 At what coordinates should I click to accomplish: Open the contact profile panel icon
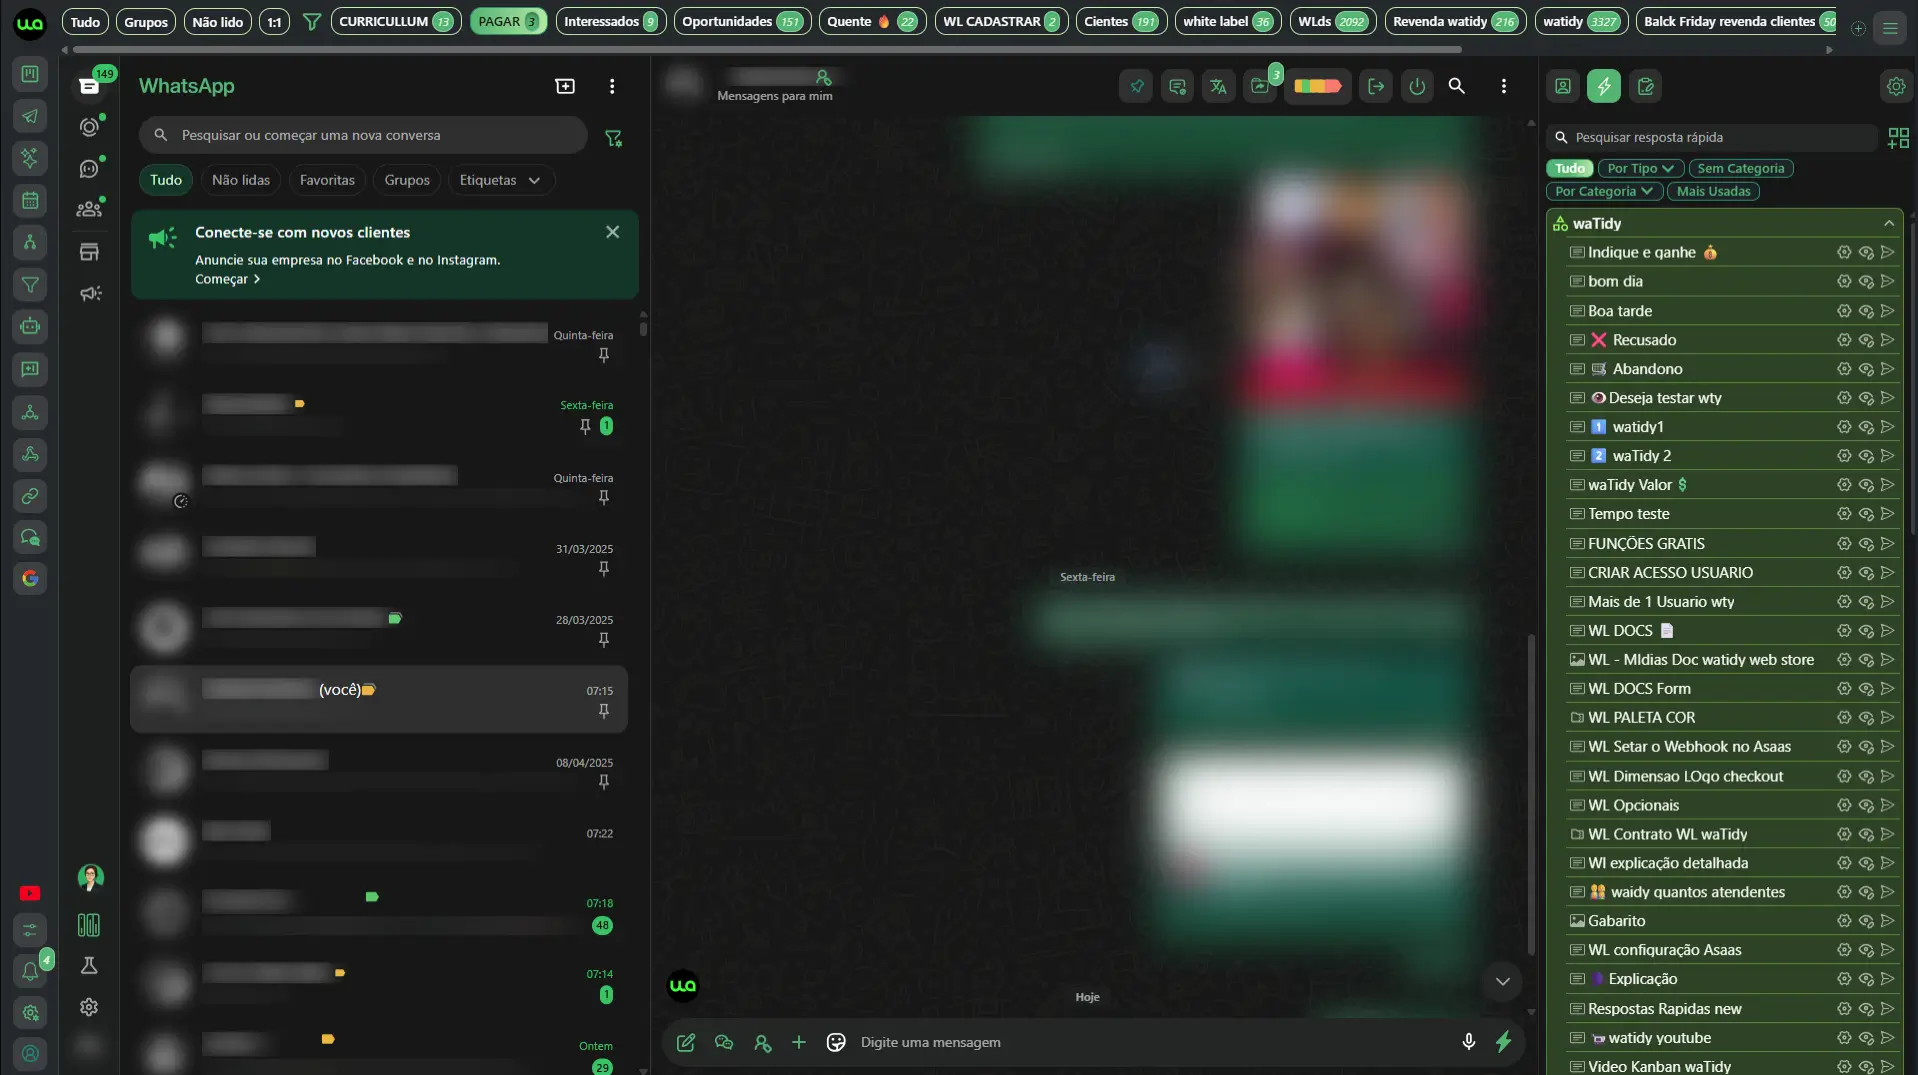point(1563,86)
